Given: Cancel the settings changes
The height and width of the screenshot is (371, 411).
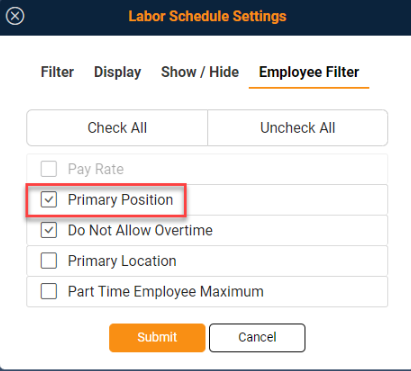Looking at the screenshot, I should (257, 337).
